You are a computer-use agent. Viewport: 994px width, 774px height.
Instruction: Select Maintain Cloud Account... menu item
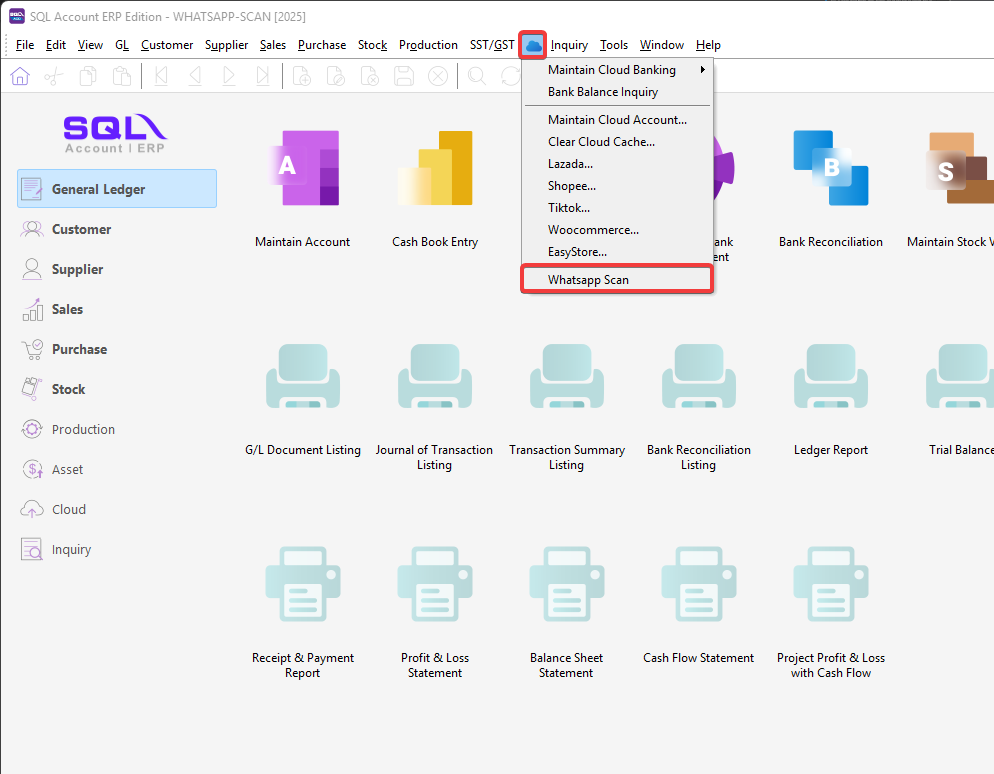click(x=617, y=120)
